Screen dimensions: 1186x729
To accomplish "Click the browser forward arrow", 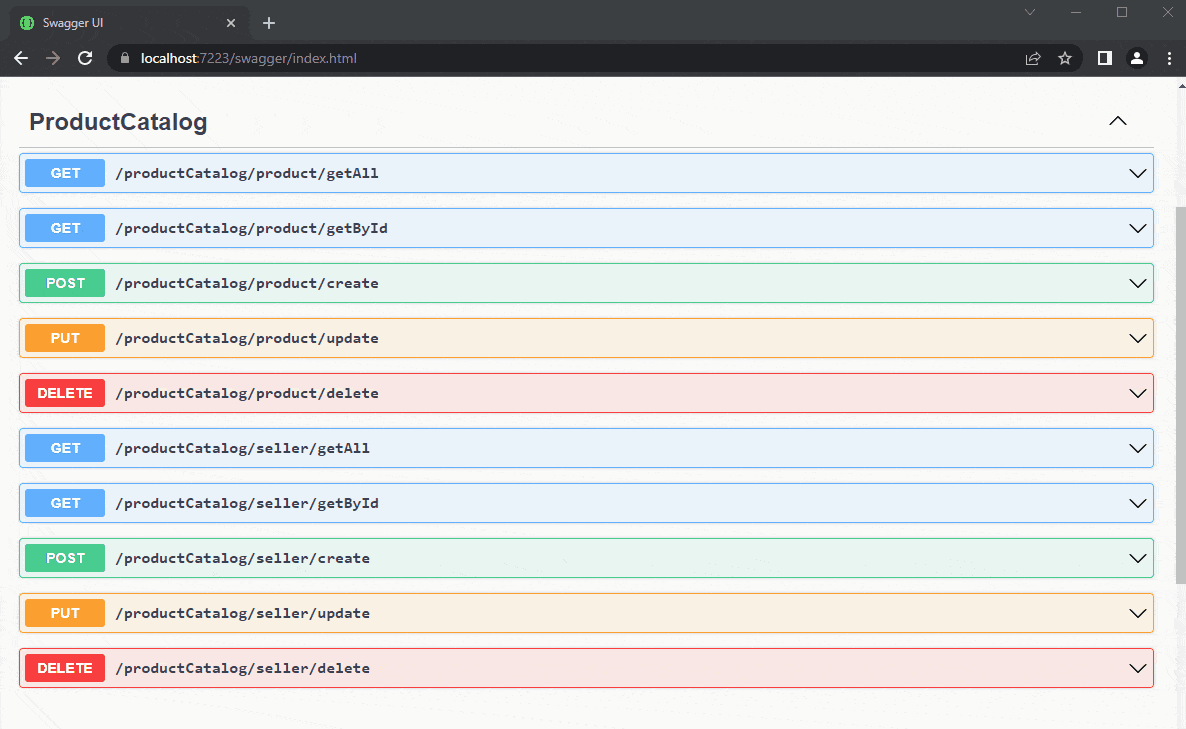I will (53, 58).
